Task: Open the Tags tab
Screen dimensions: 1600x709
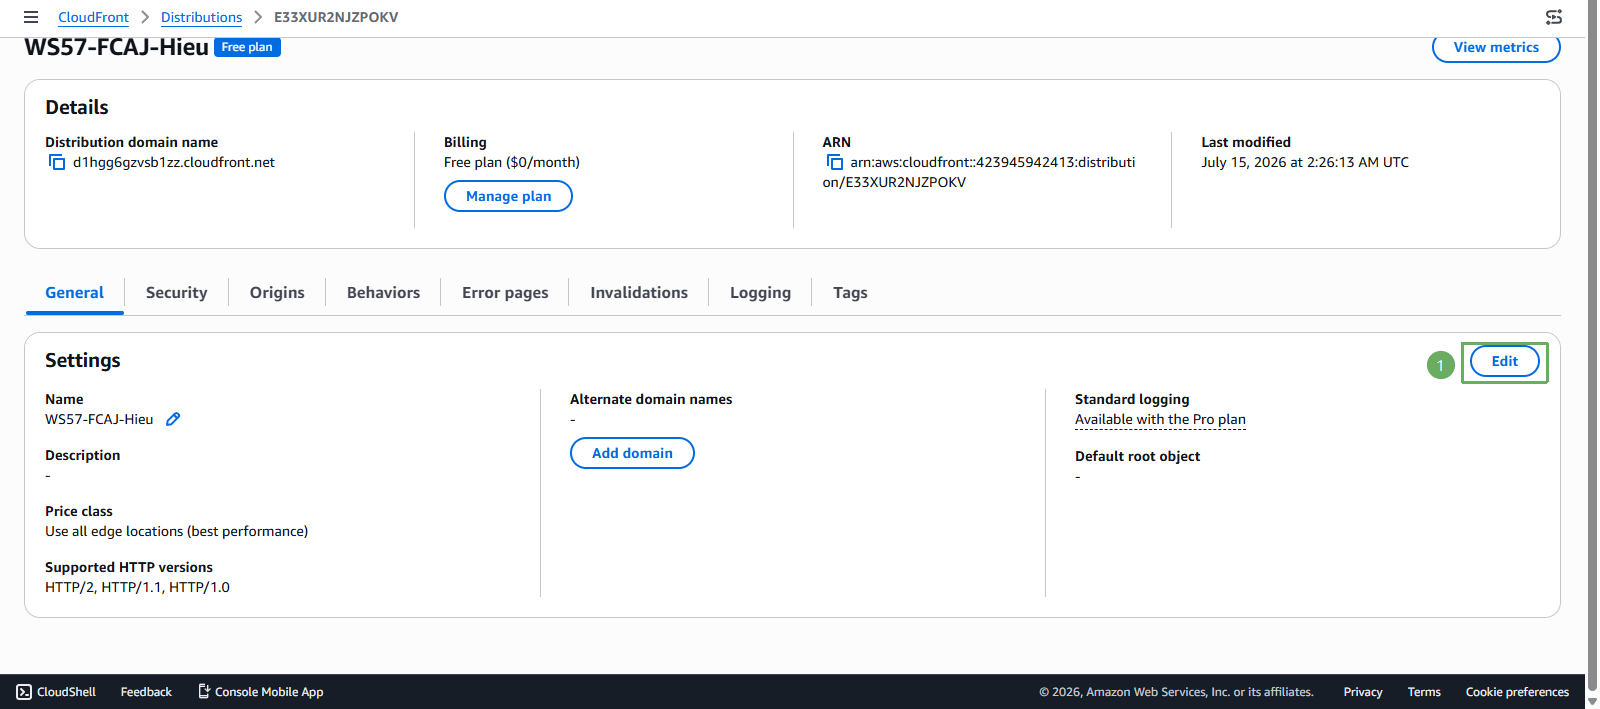Action: pyautogui.click(x=850, y=293)
